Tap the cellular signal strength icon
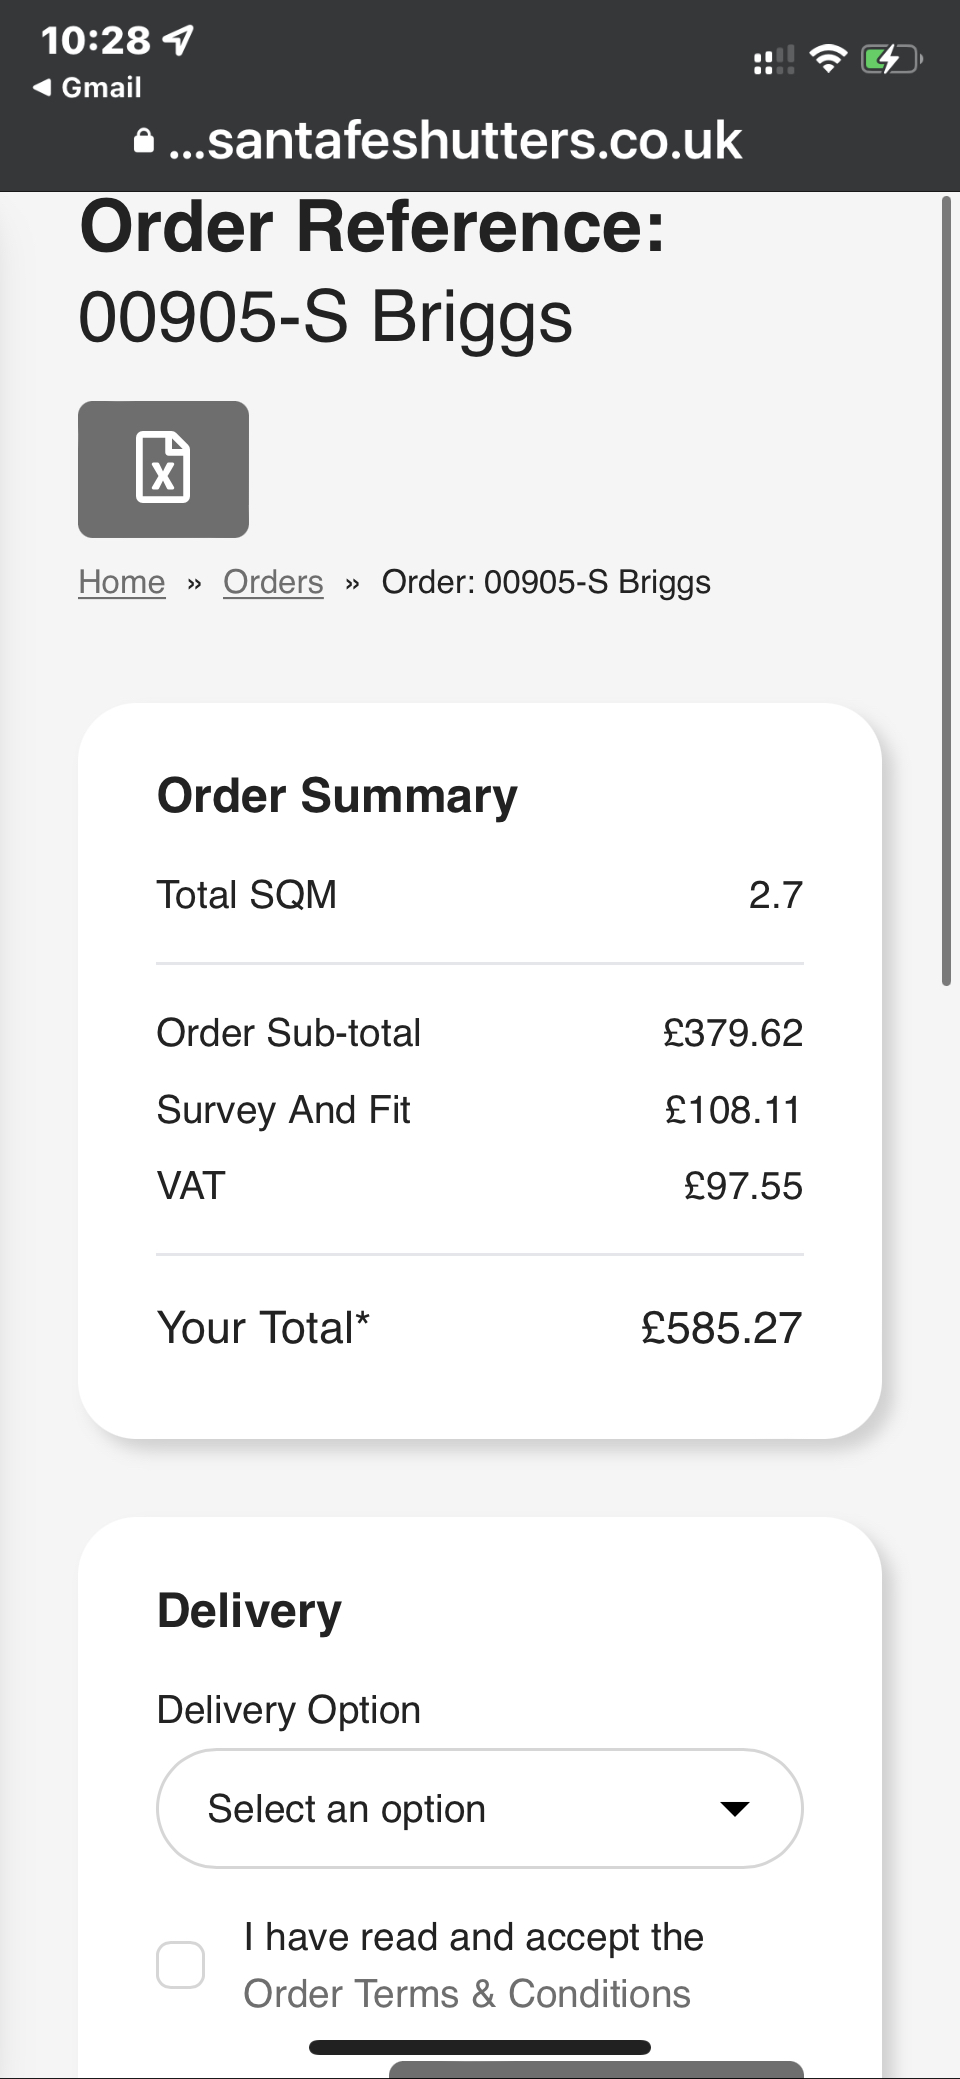Image resolution: width=960 pixels, height=2079 pixels. point(773,61)
